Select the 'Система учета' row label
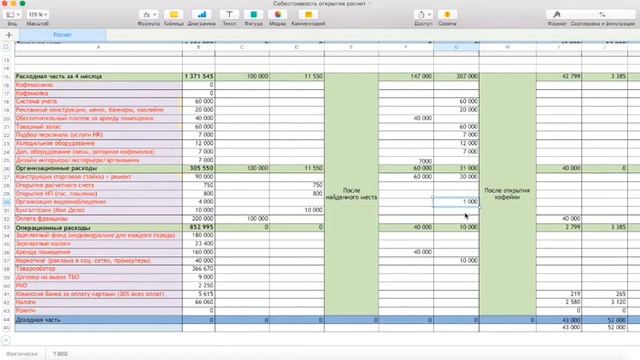The image size is (640, 360). (98, 101)
